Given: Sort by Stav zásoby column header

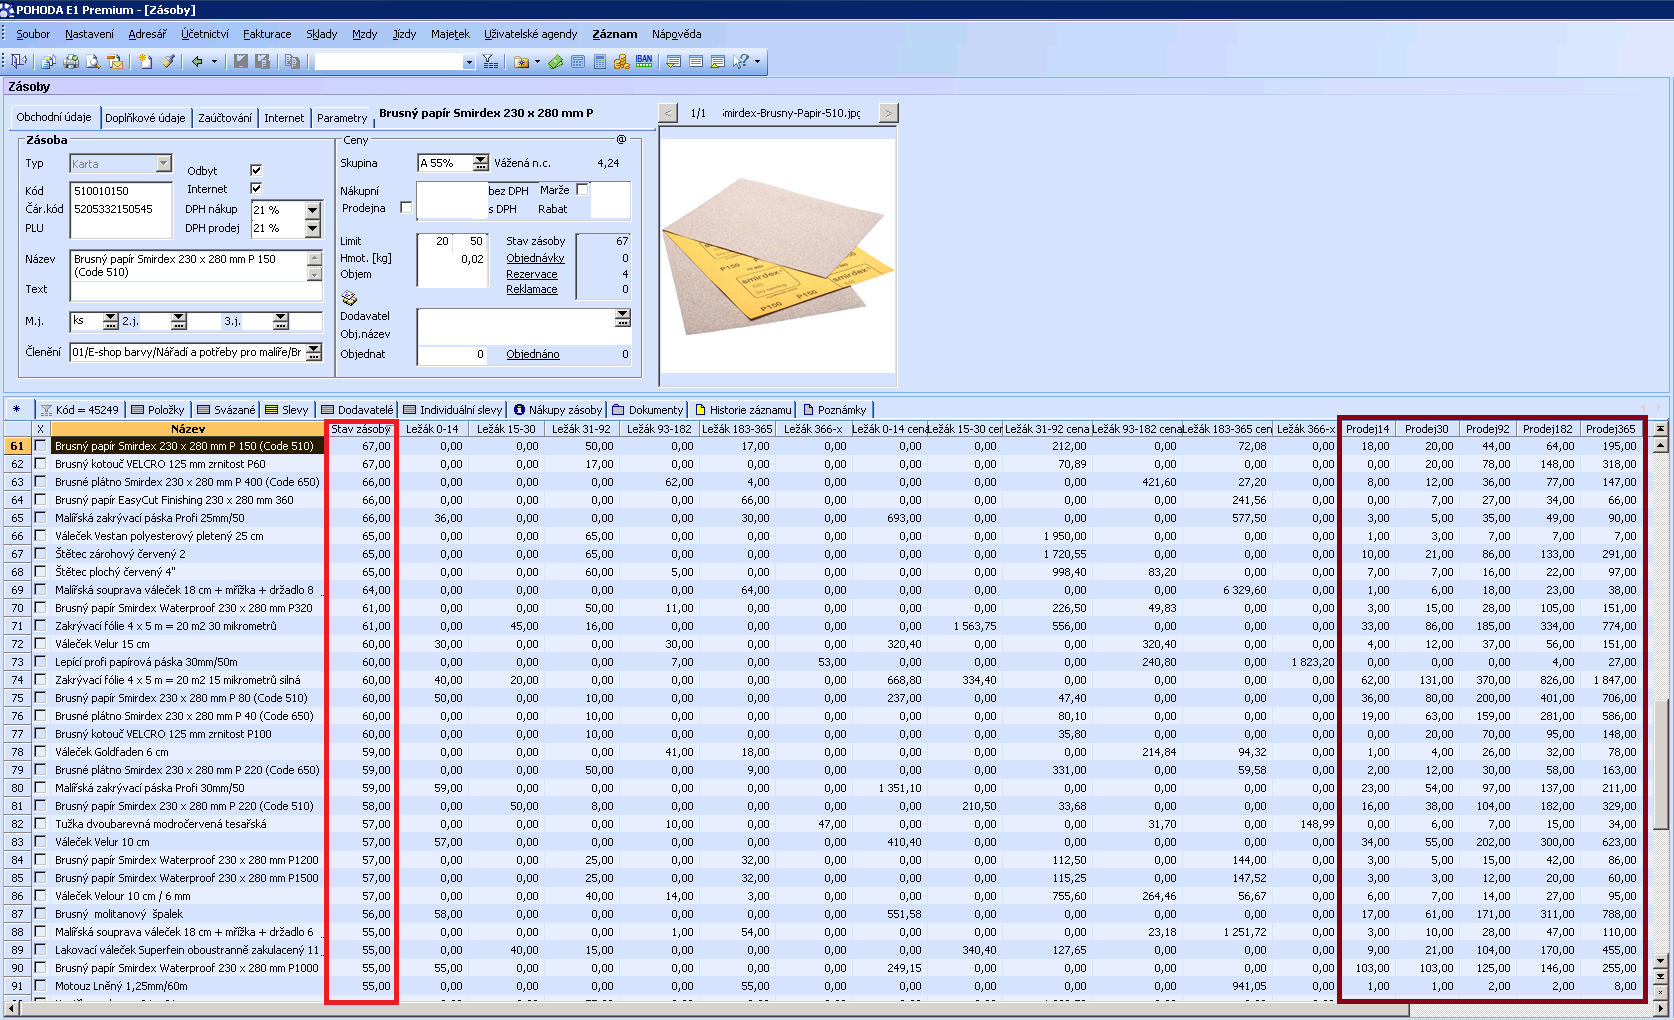Looking at the screenshot, I should click(361, 429).
